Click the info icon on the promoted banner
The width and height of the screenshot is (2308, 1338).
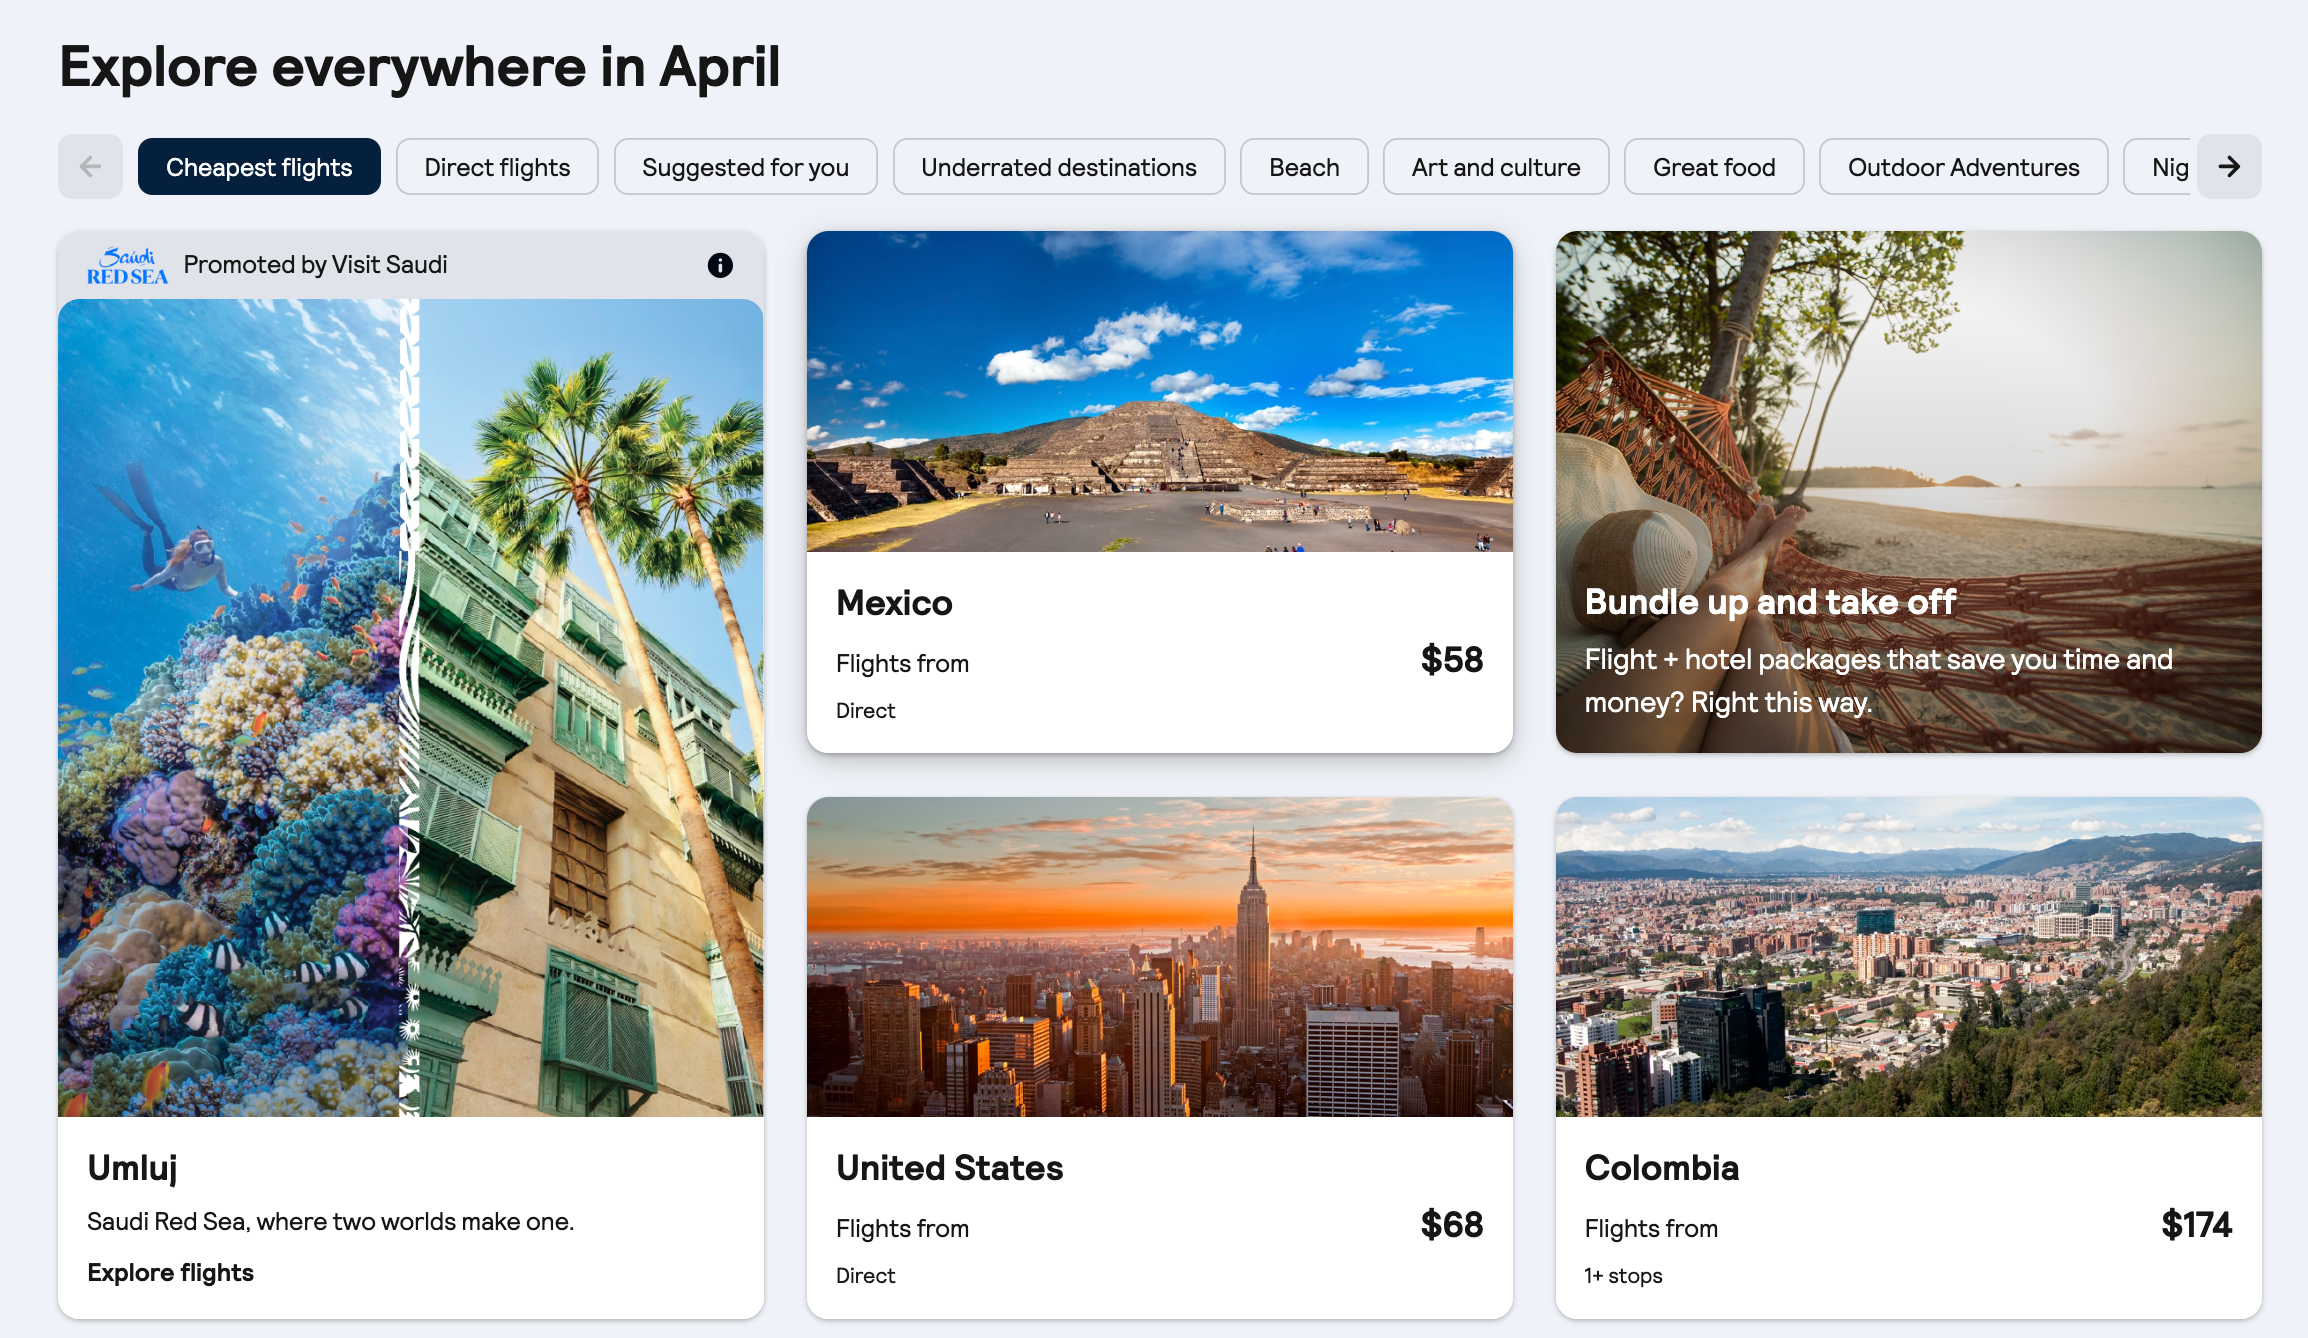[x=719, y=265]
